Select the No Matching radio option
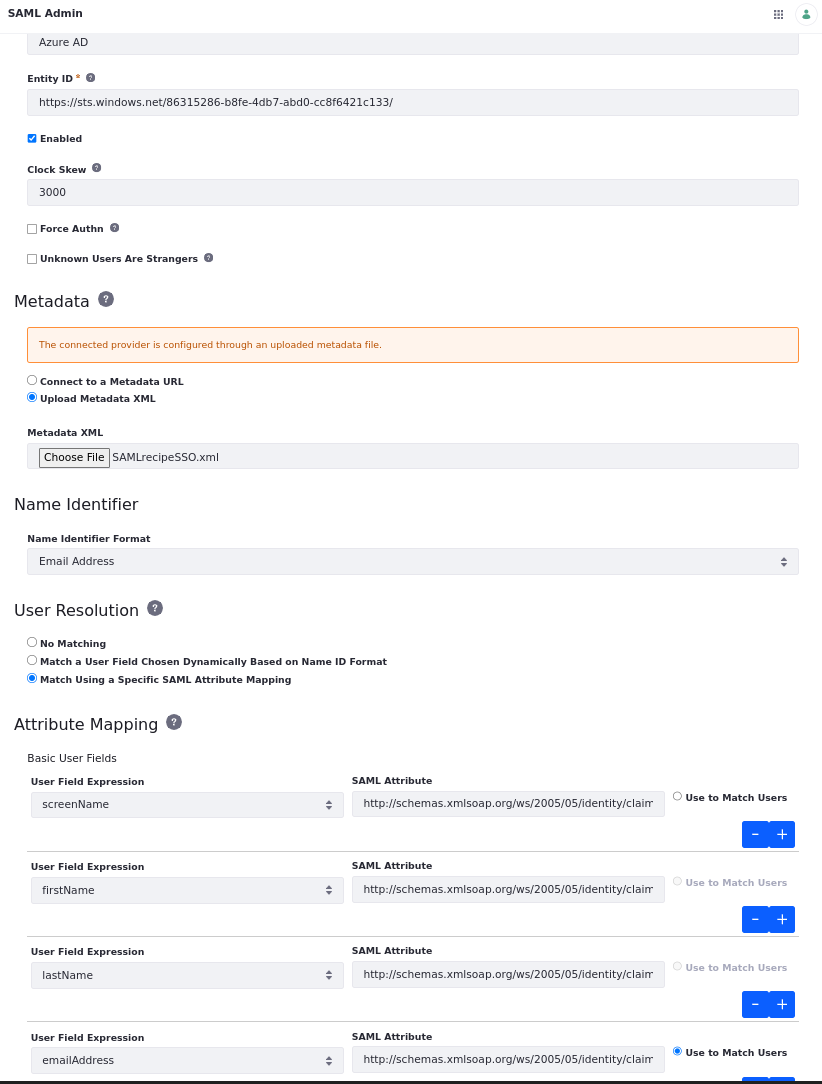 tap(32, 642)
